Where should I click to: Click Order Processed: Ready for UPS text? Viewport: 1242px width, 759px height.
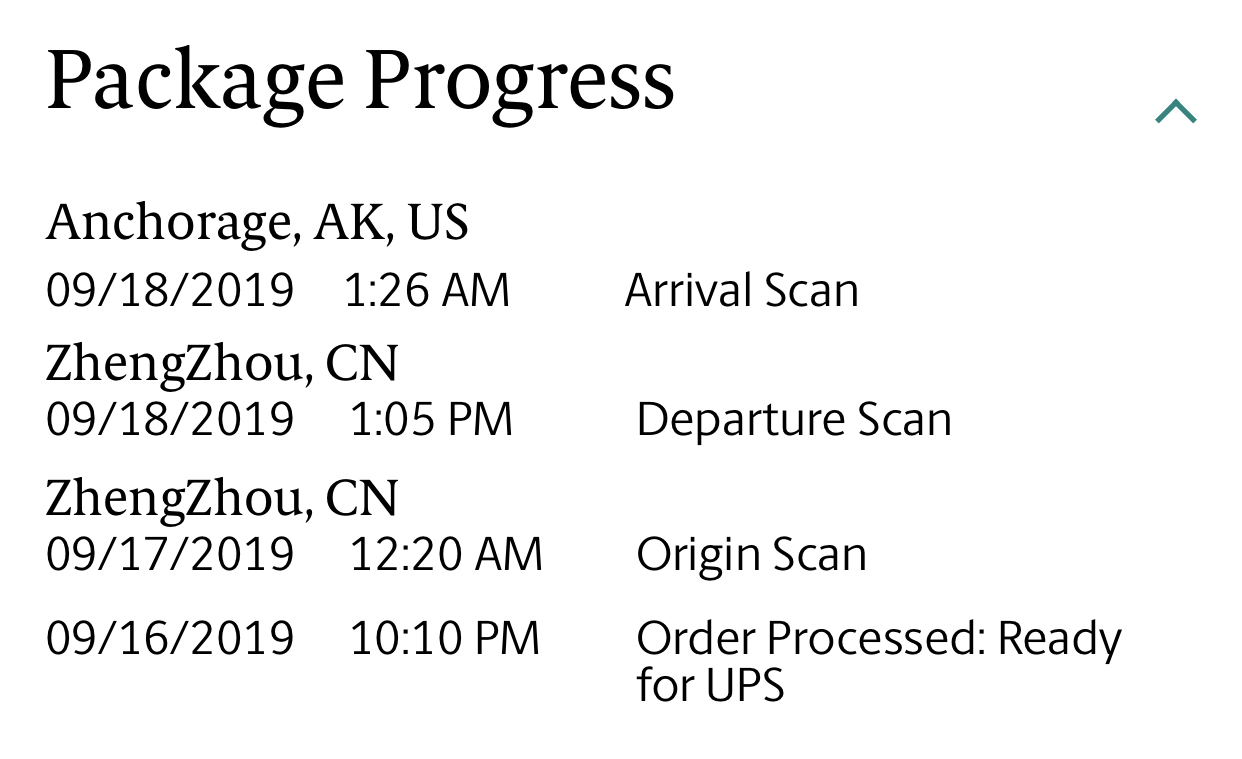tap(880, 662)
